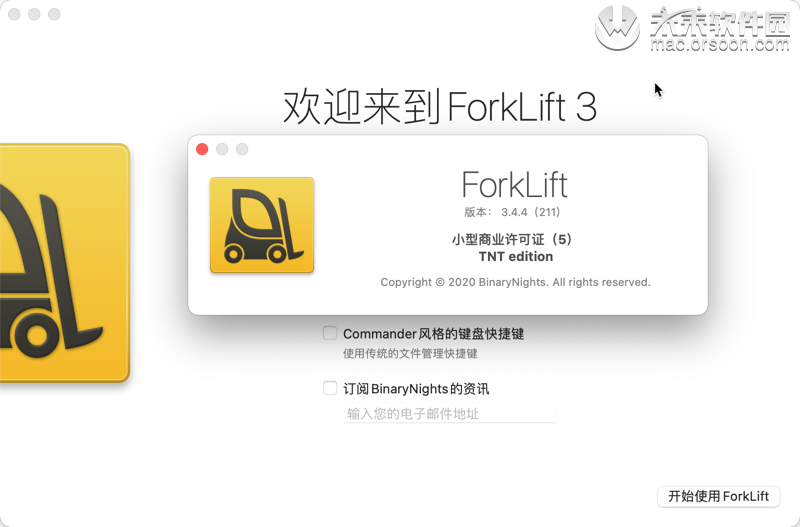Click the orsoon watermark logo at top right
The width and height of the screenshot is (800, 527).
coord(692,28)
